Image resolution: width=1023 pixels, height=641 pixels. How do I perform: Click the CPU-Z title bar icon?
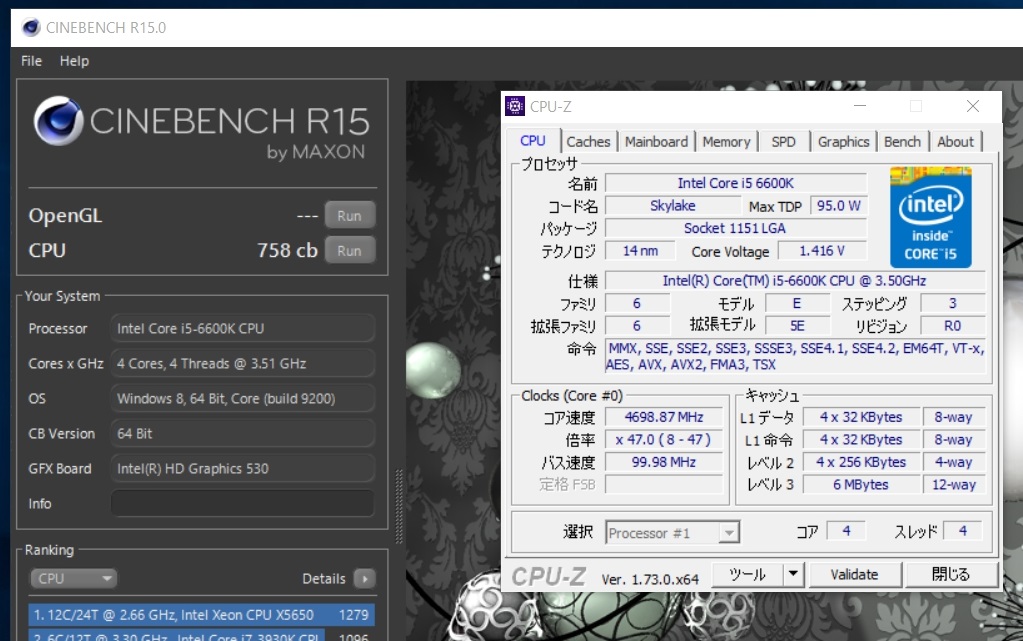click(515, 106)
